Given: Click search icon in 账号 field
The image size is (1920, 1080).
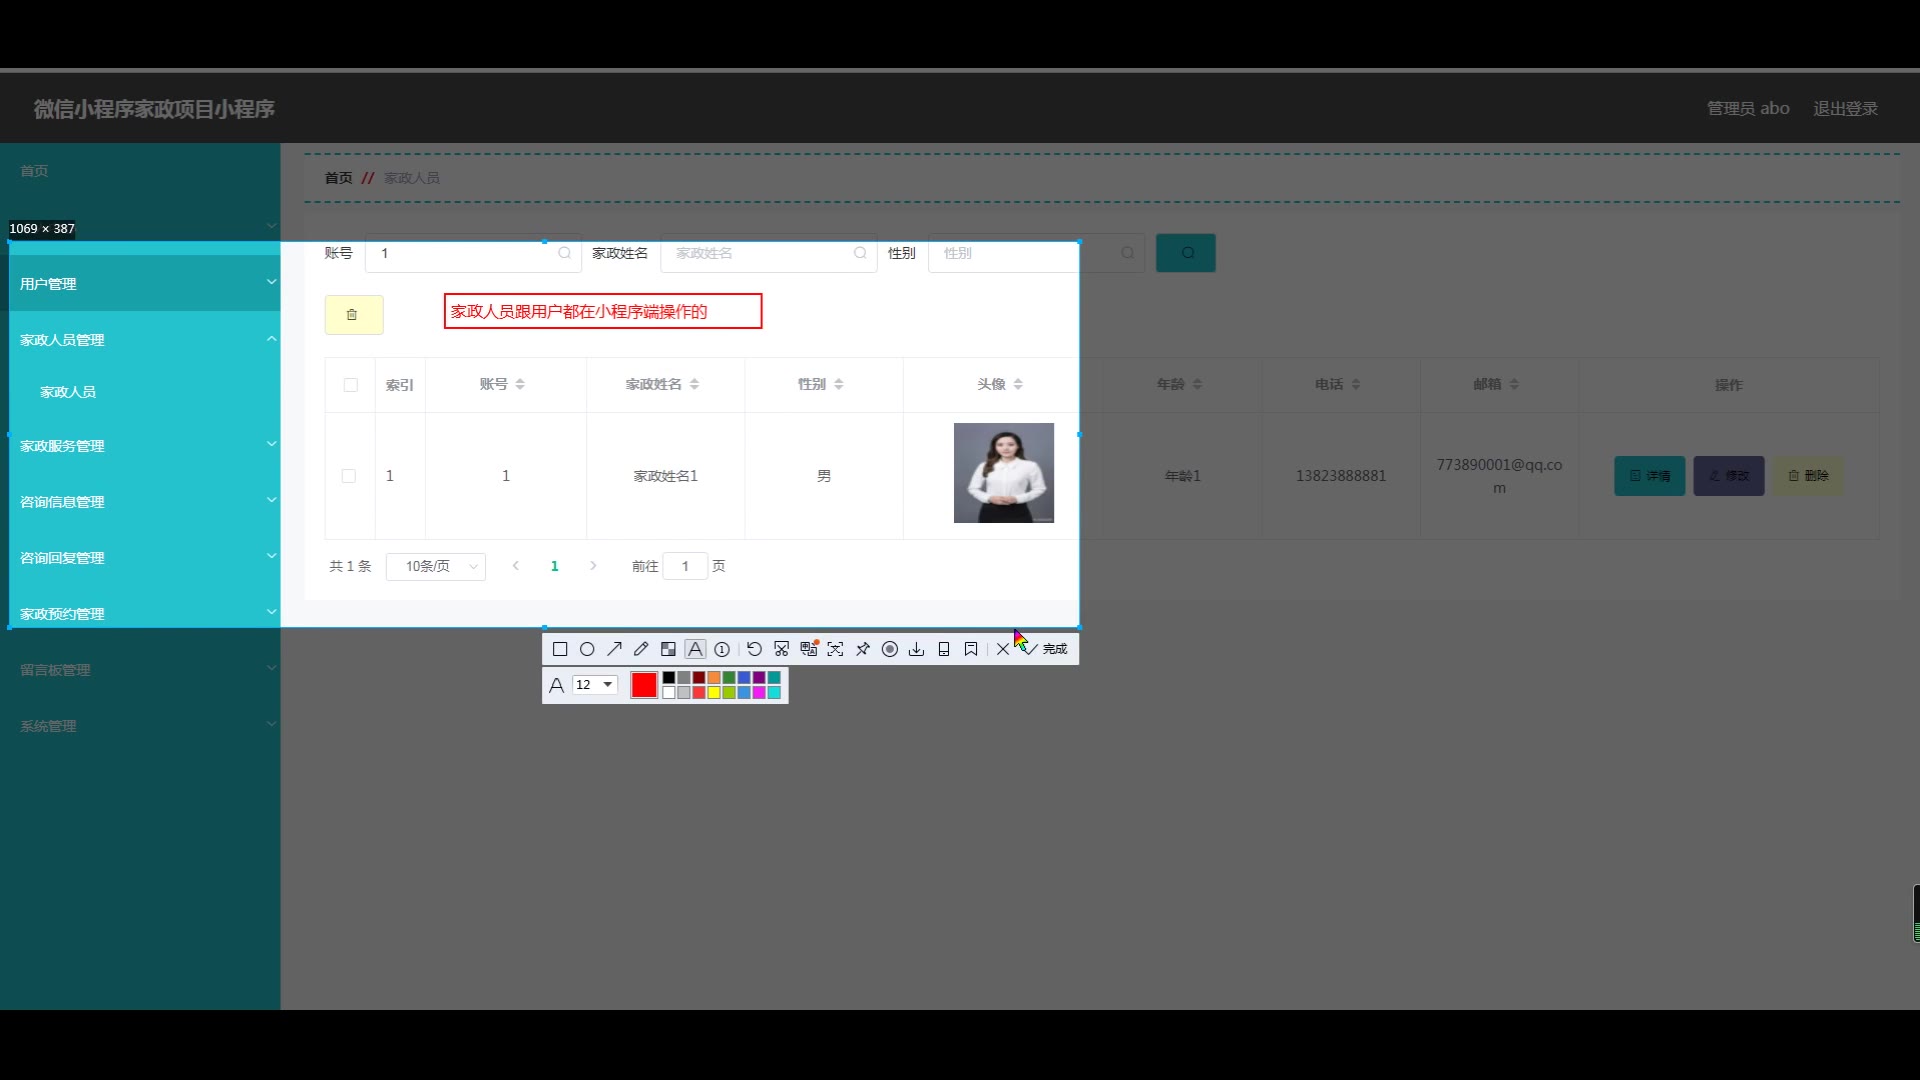Looking at the screenshot, I should [x=565, y=253].
